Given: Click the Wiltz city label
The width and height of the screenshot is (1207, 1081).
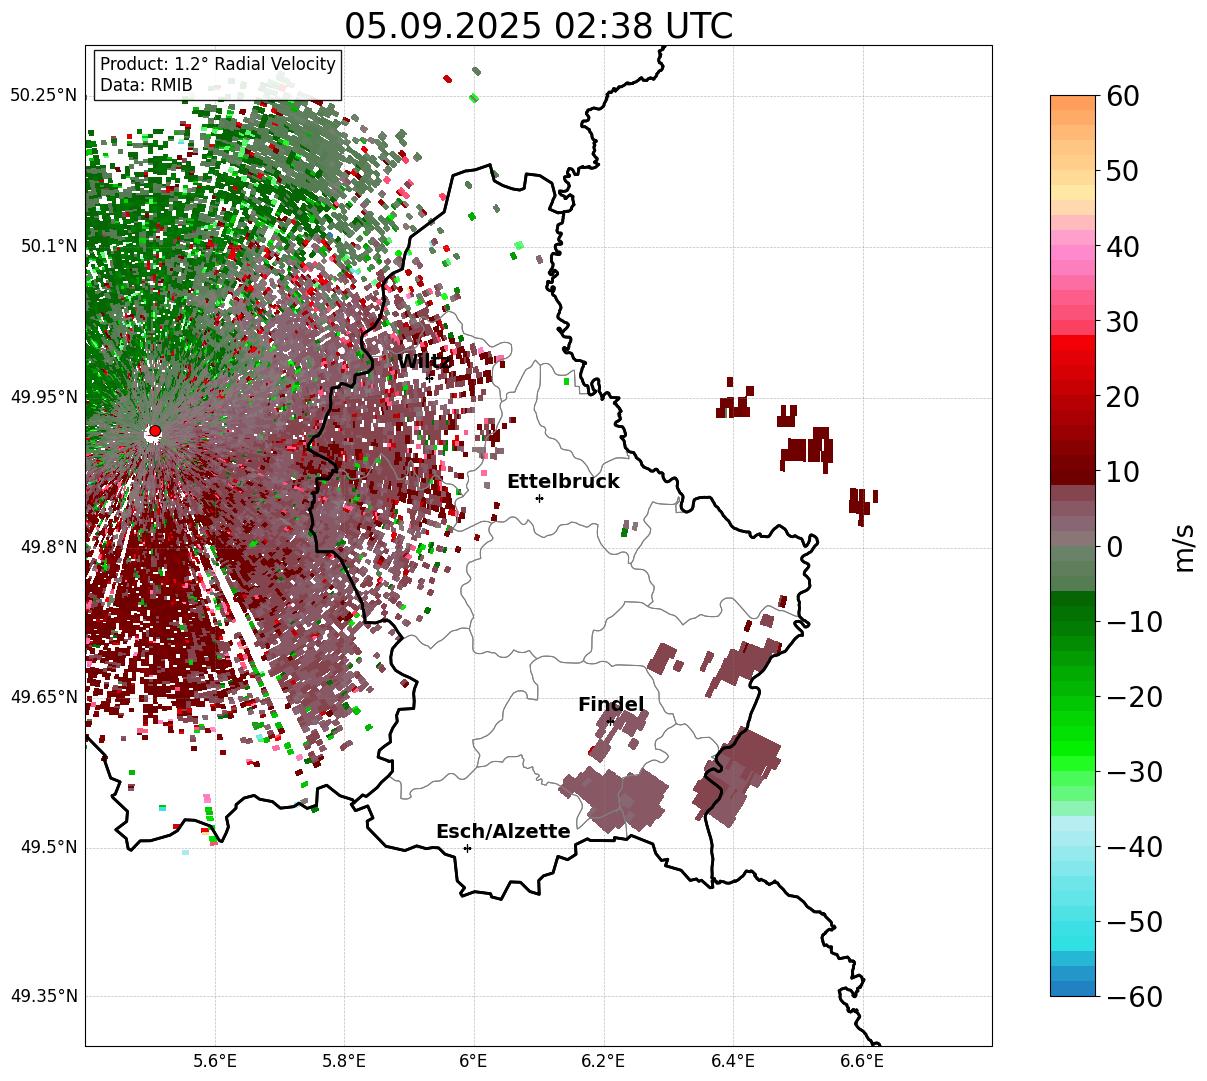Looking at the screenshot, I should (x=424, y=361).
